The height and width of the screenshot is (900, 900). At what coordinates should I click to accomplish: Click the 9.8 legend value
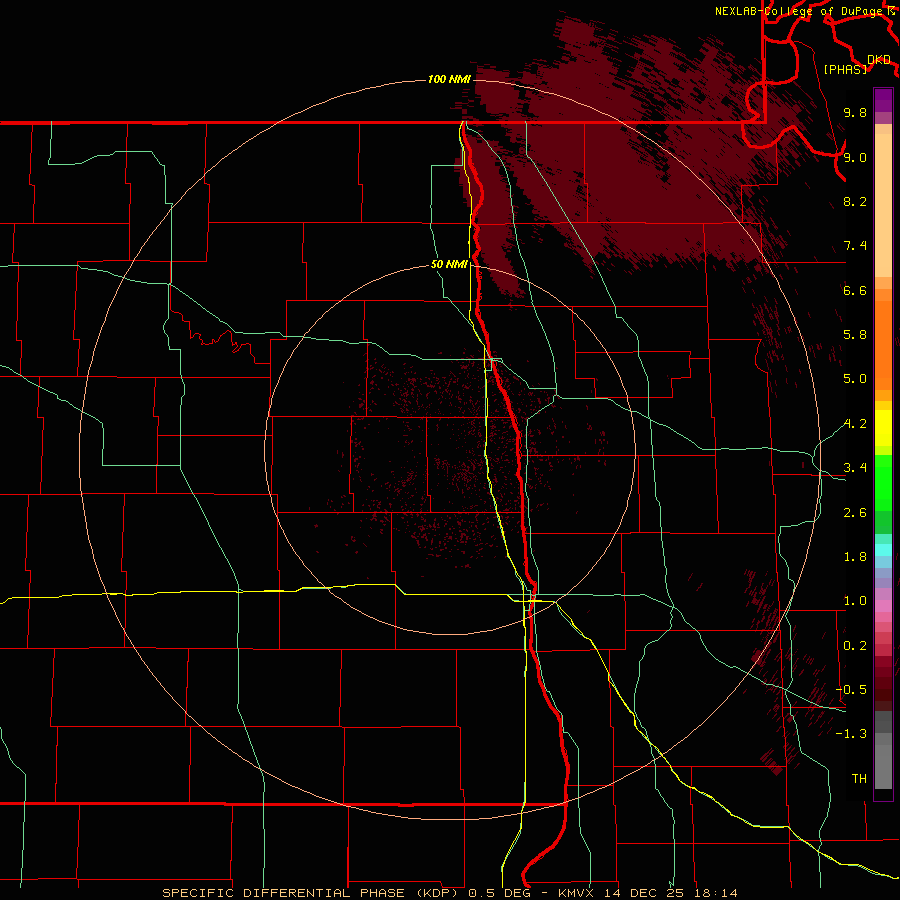[855, 112]
